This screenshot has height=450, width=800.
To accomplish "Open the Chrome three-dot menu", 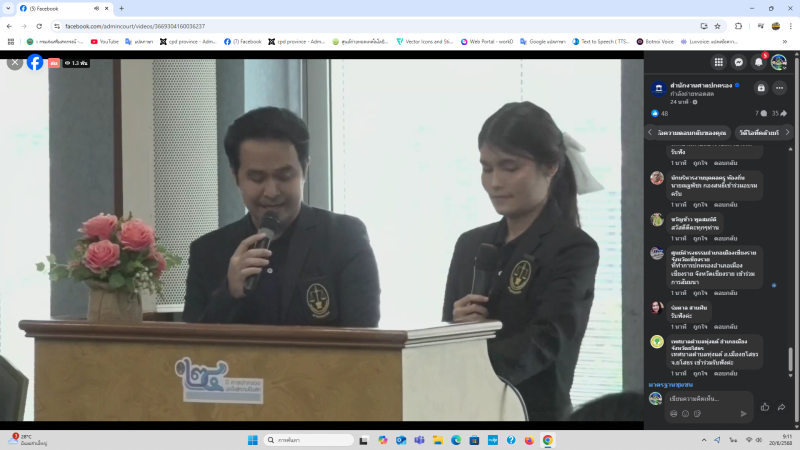I will point(791,26).
